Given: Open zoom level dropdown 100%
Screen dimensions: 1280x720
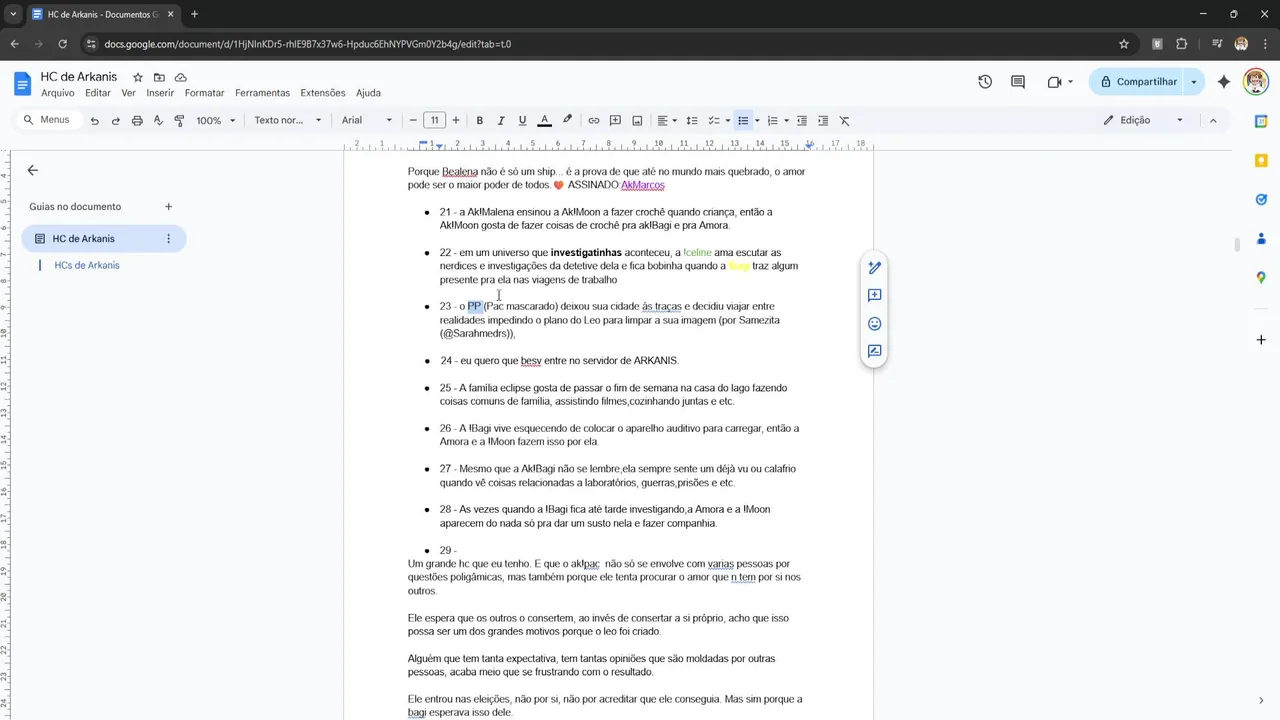Looking at the screenshot, I should (216, 120).
